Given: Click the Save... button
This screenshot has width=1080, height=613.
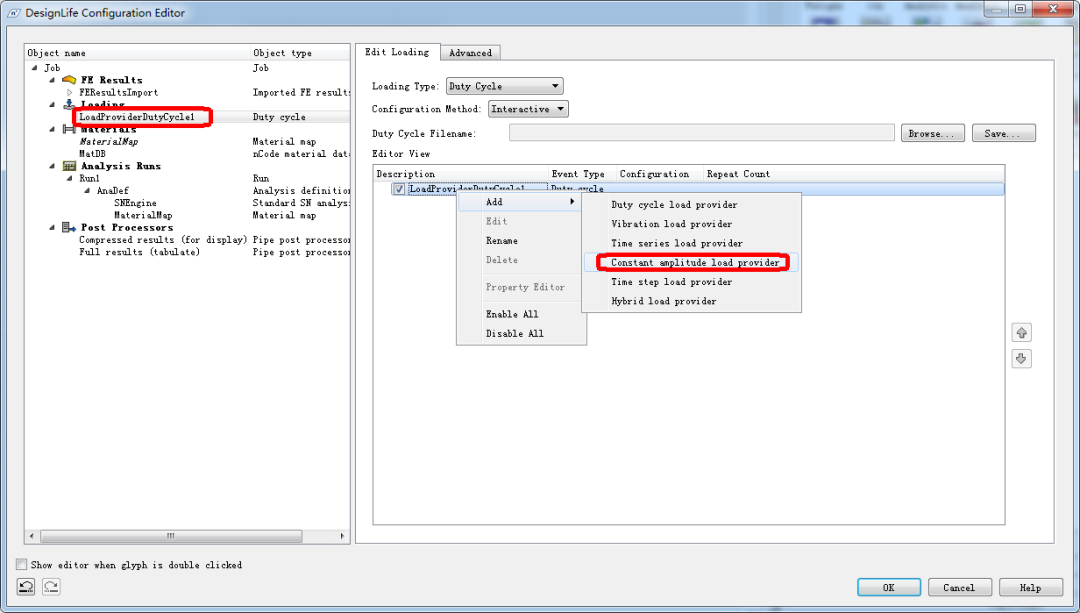Looking at the screenshot, I should (1004, 133).
